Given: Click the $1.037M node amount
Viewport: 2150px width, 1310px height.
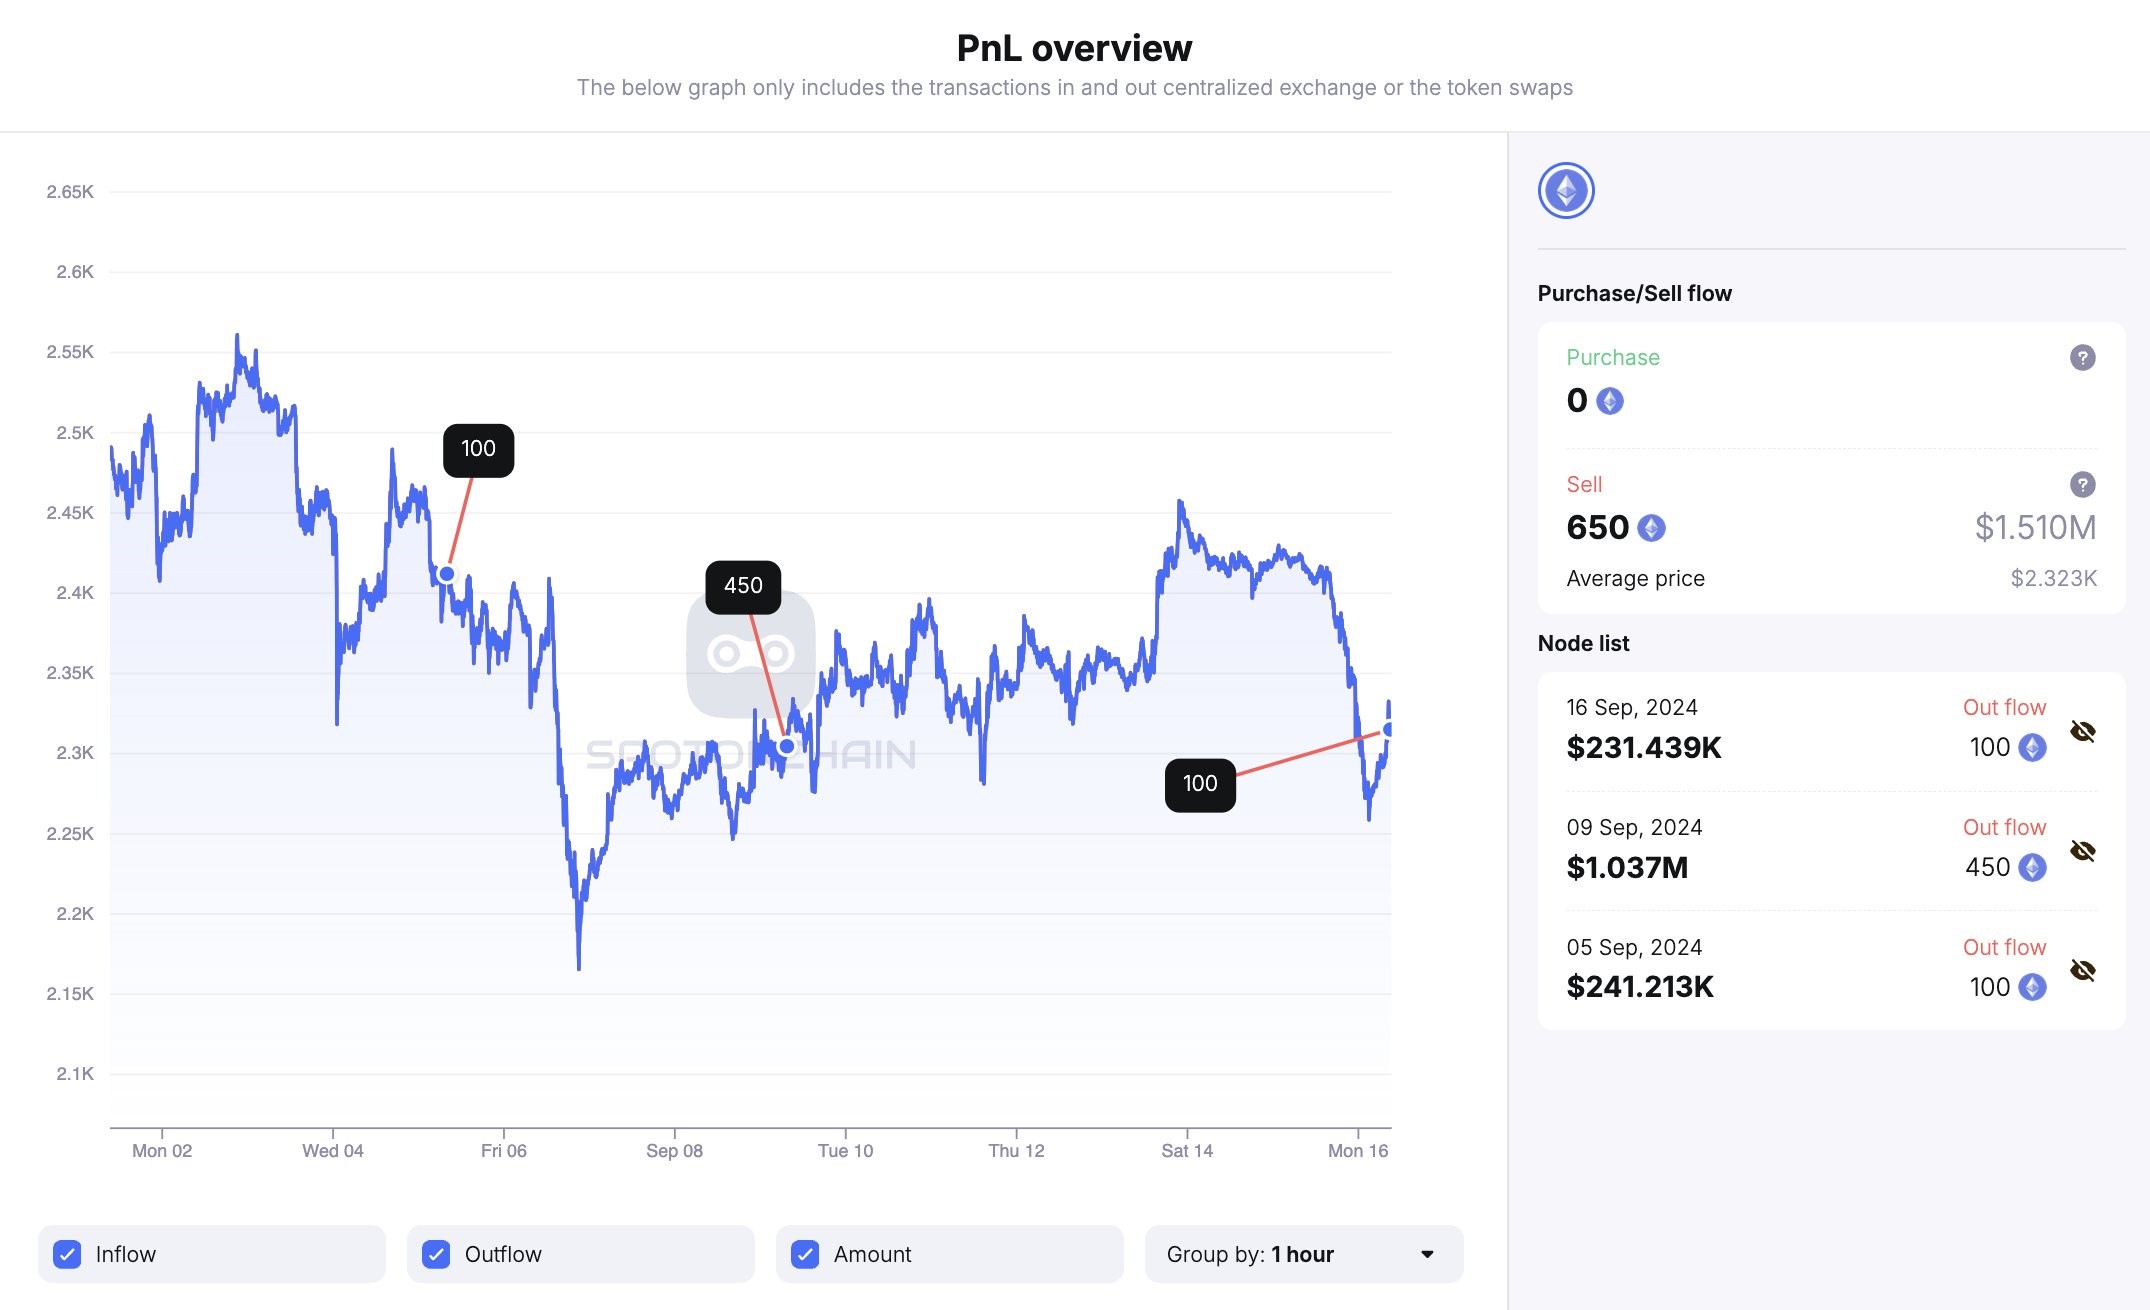Looking at the screenshot, I should point(1627,868).
